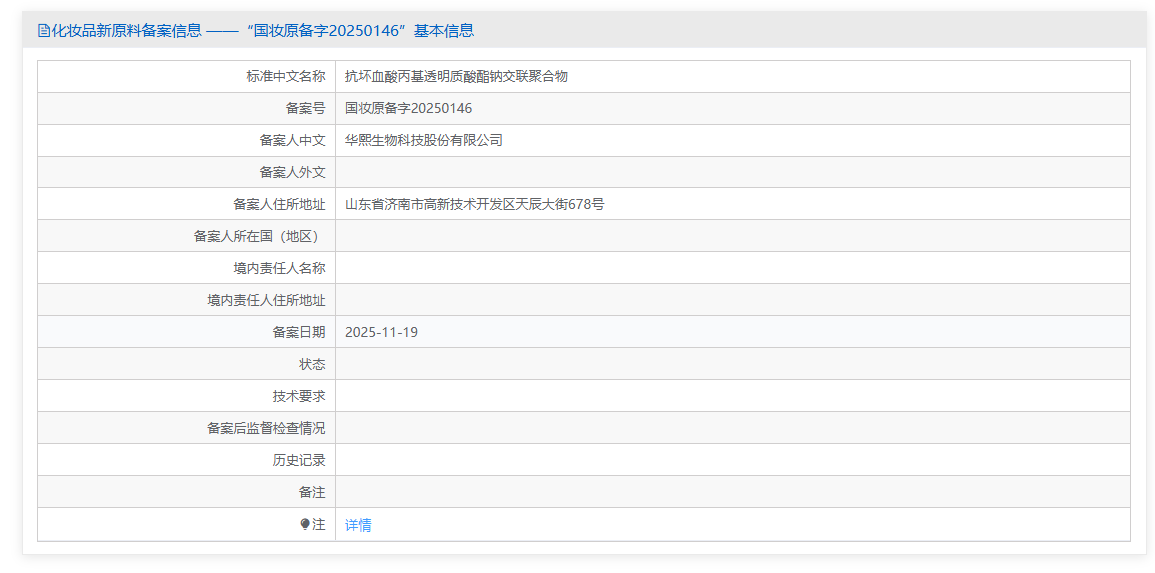
Task: Click the 技术要求 row label
Action: tap(298, 396)
